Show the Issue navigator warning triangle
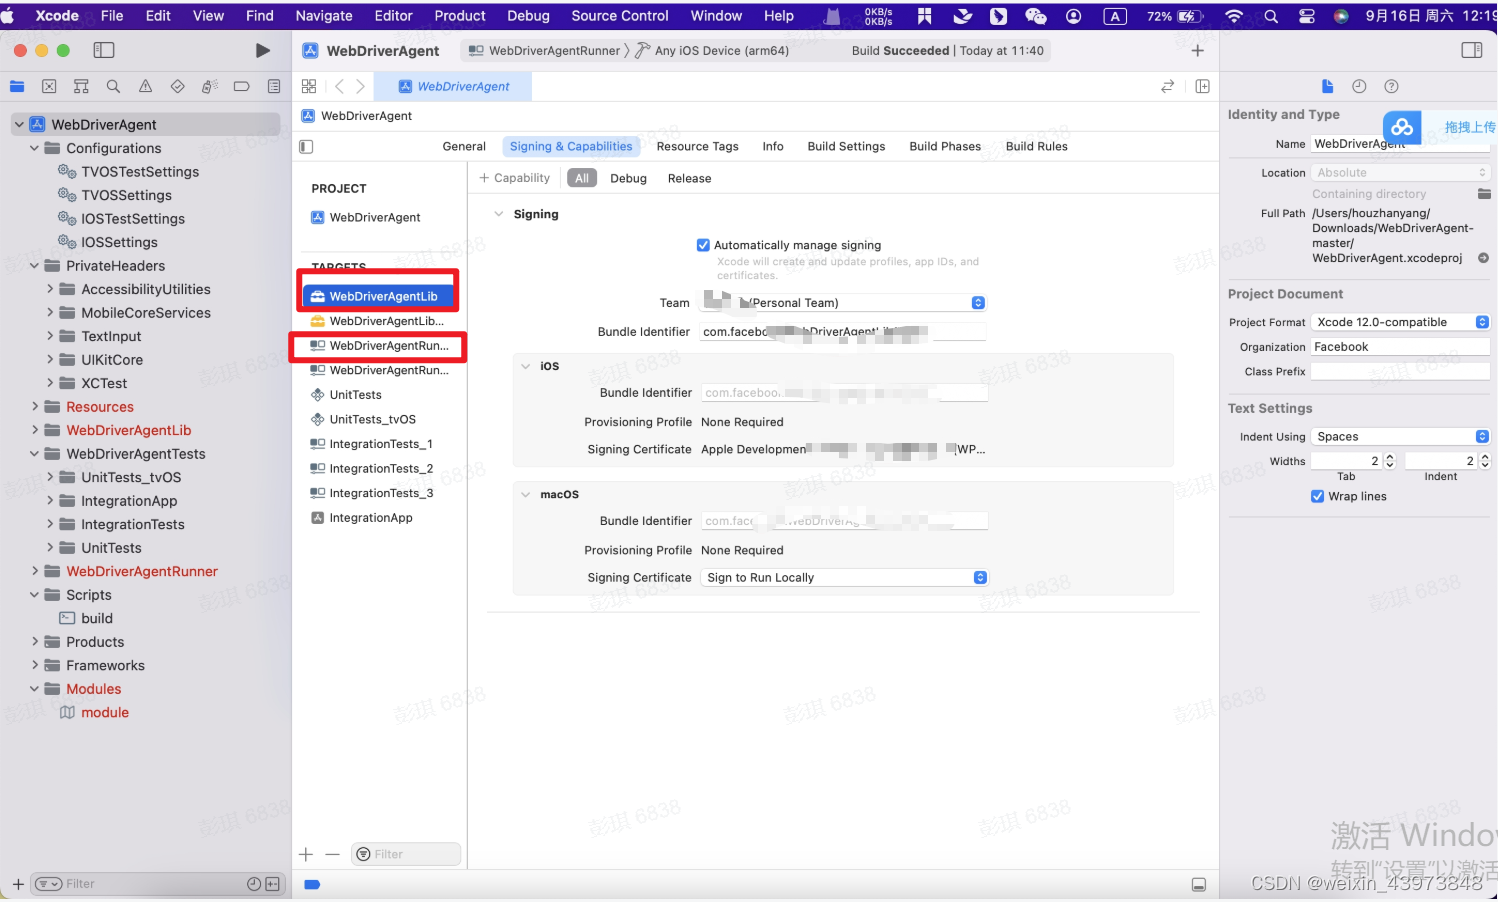1498x902 pixels. click(x=145, y=86)
